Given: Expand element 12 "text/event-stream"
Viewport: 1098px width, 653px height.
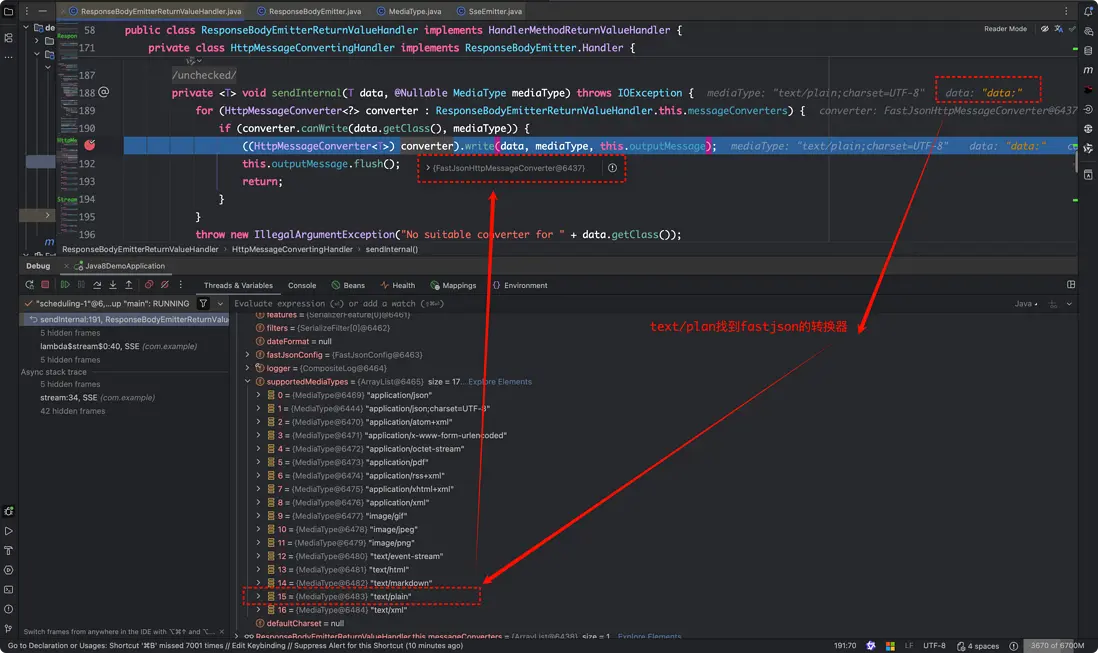Looking at the screenshot, I should (x=258, y=556).
